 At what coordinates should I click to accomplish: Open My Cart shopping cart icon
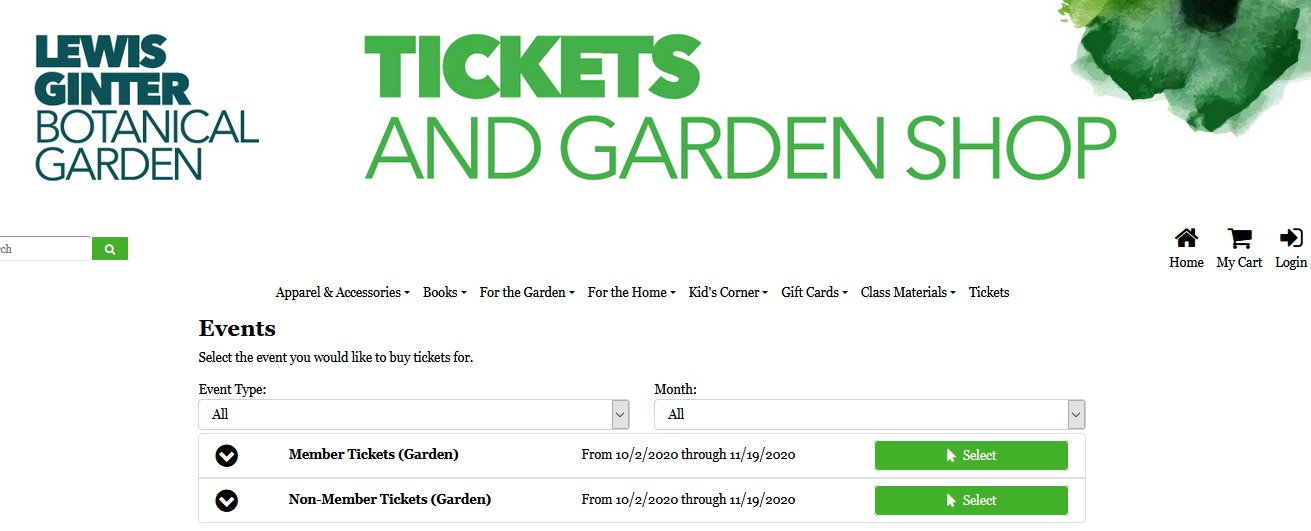point(1239,239)
